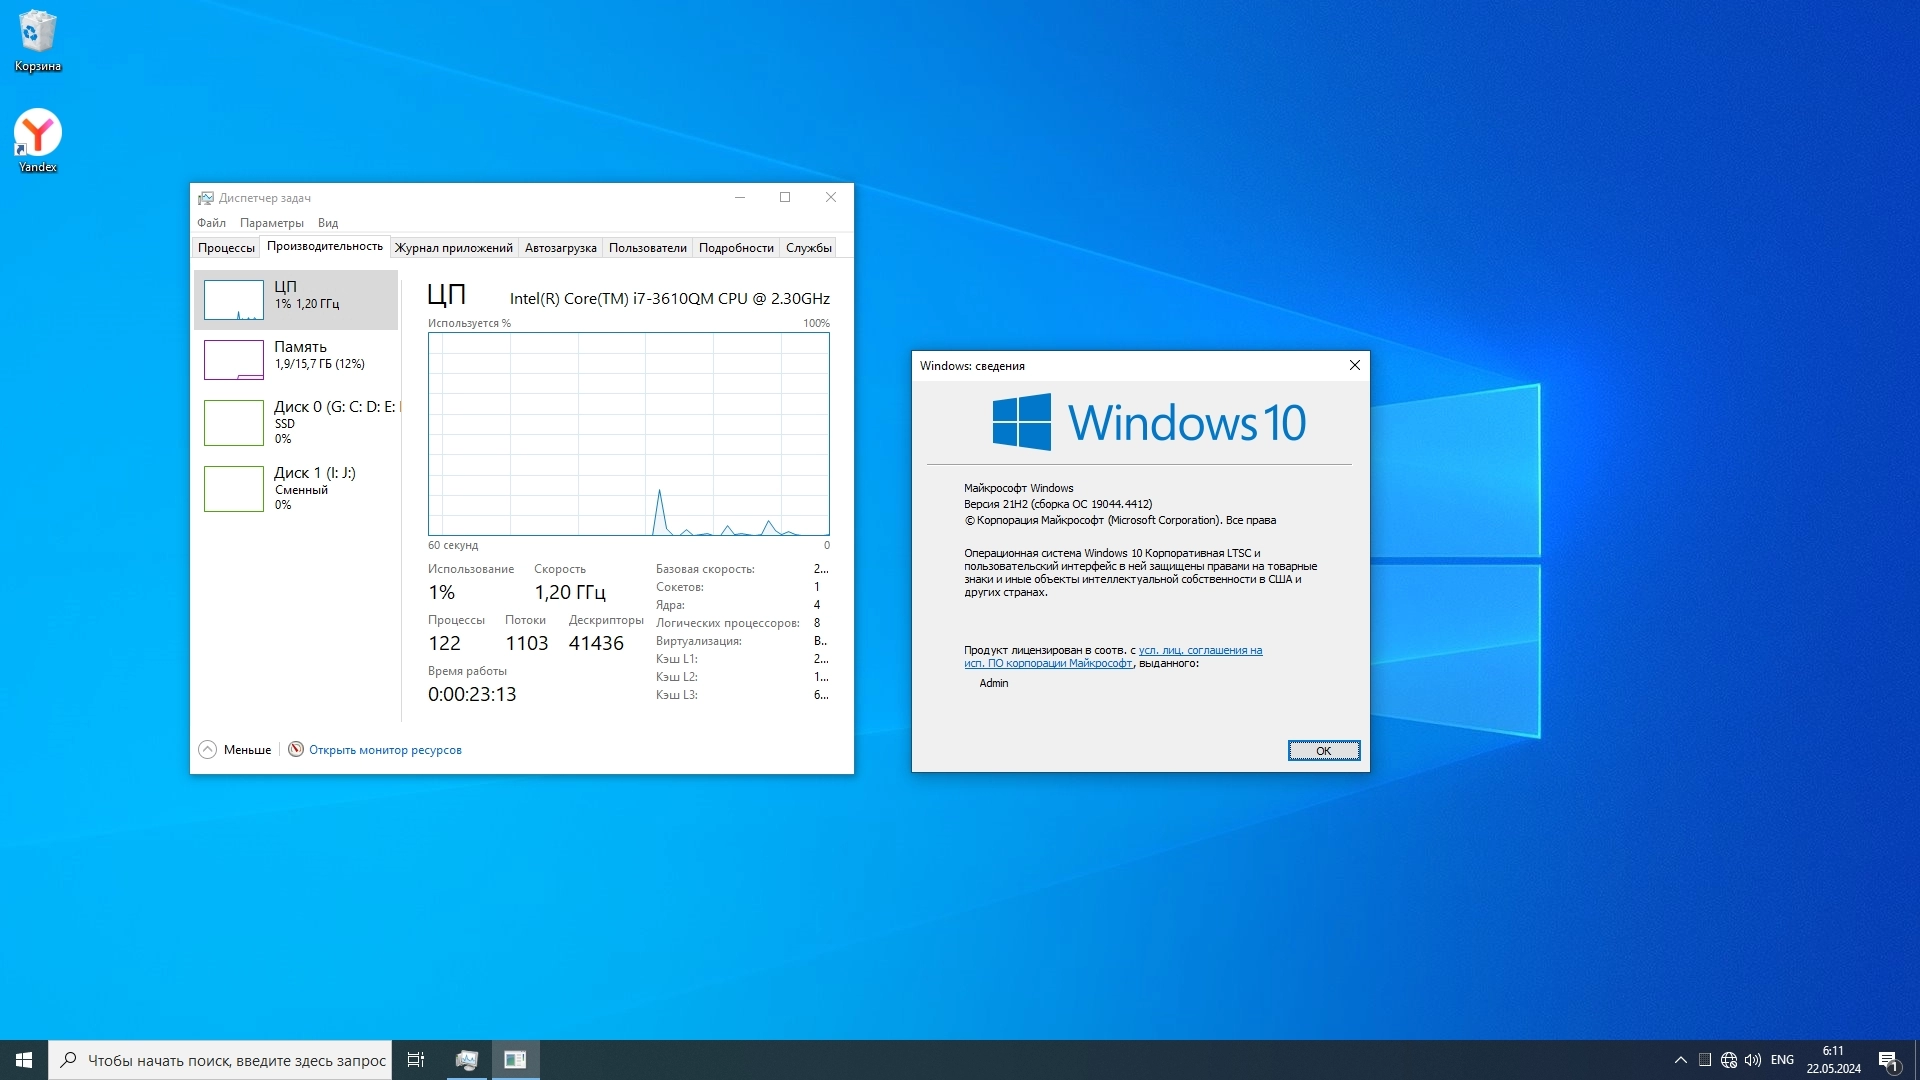The image size is (1920, 1080).
Task: Open the "Параметры" menu
Action: point(271,223)
